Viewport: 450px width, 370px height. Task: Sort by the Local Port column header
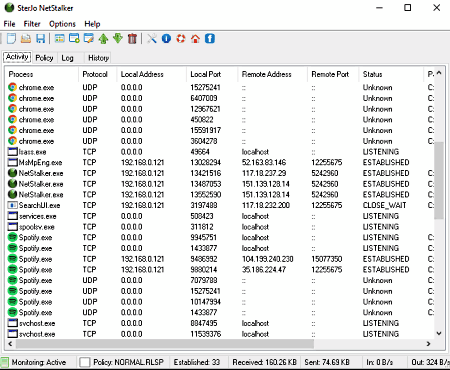[212, 74]
